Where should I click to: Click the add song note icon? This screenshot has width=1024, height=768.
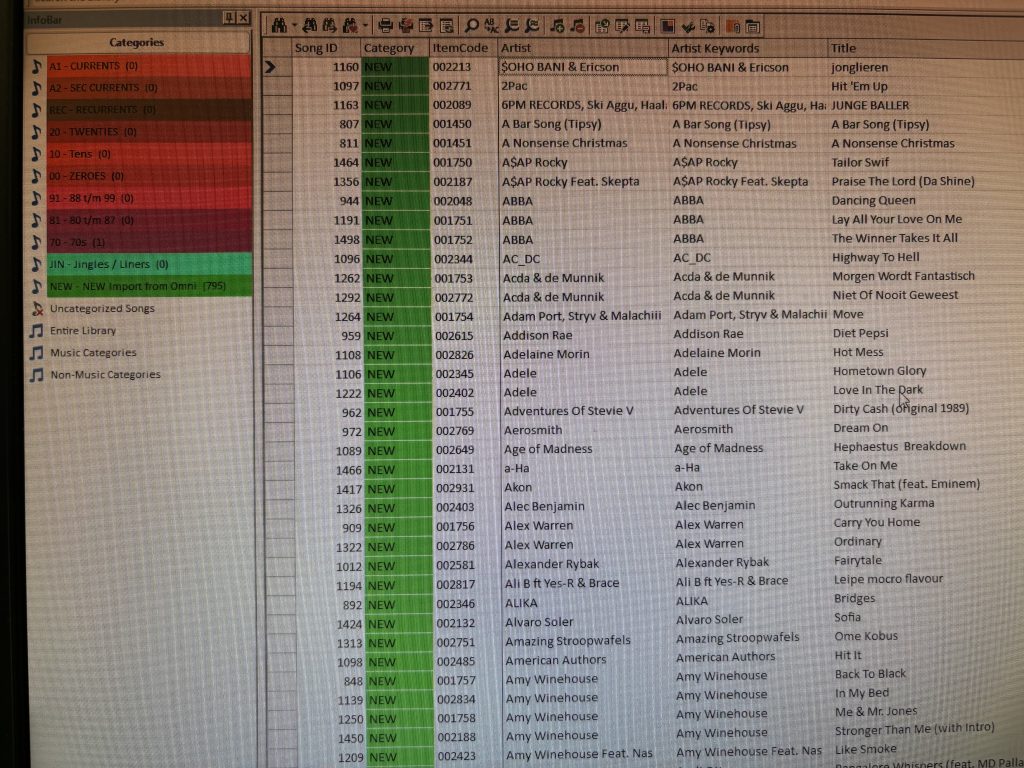tap(557, 25)
